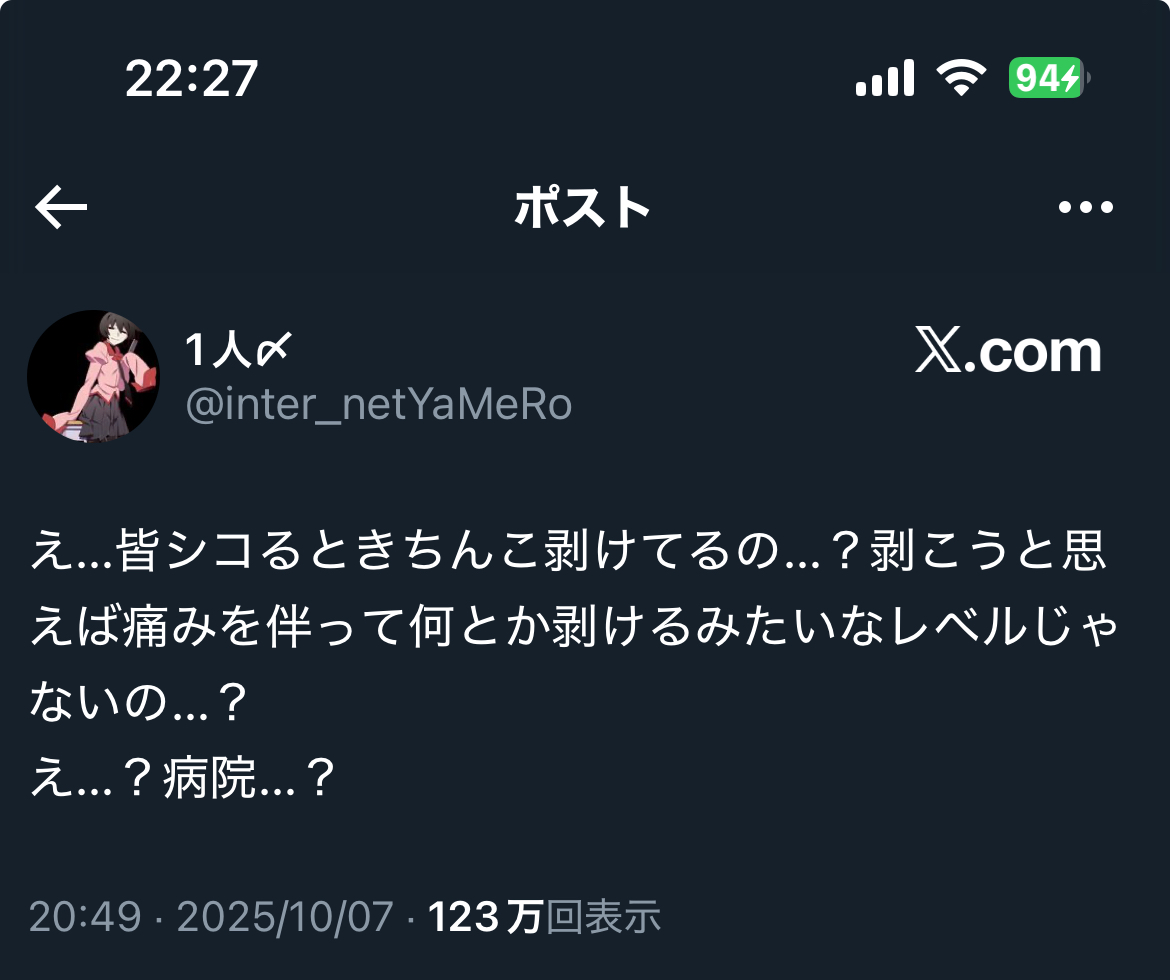1170x980 pixels.
Task: Tap the charging bolt inside battery icon
Action: [x=1072, y=78]
